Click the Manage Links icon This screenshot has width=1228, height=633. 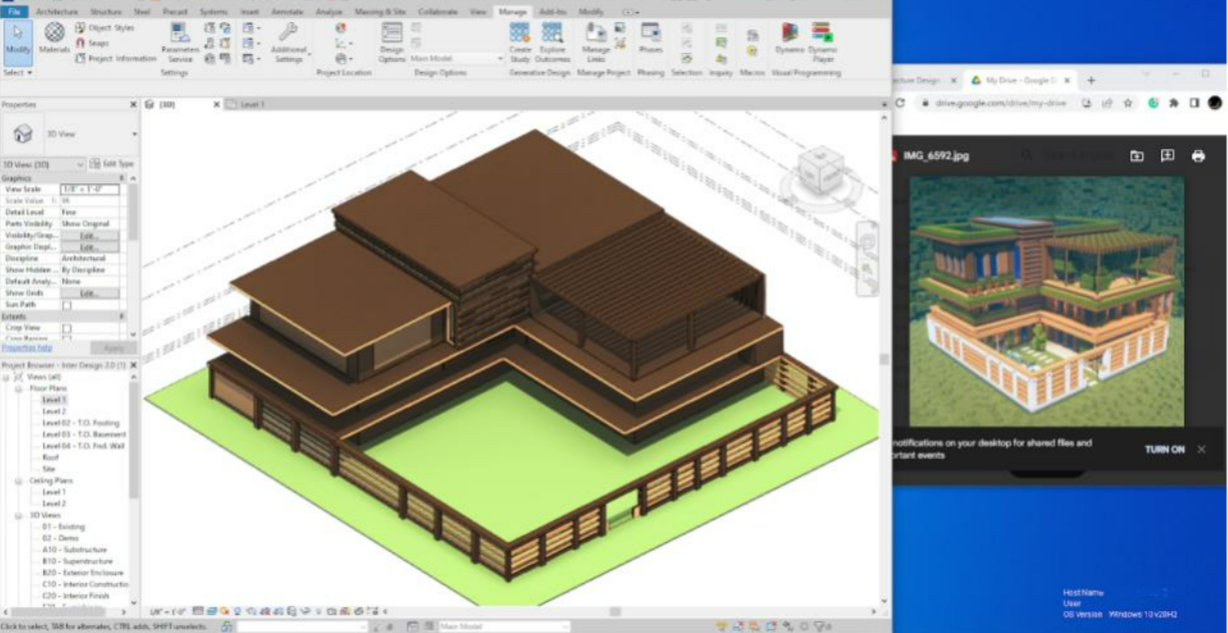tap(596, 41)
